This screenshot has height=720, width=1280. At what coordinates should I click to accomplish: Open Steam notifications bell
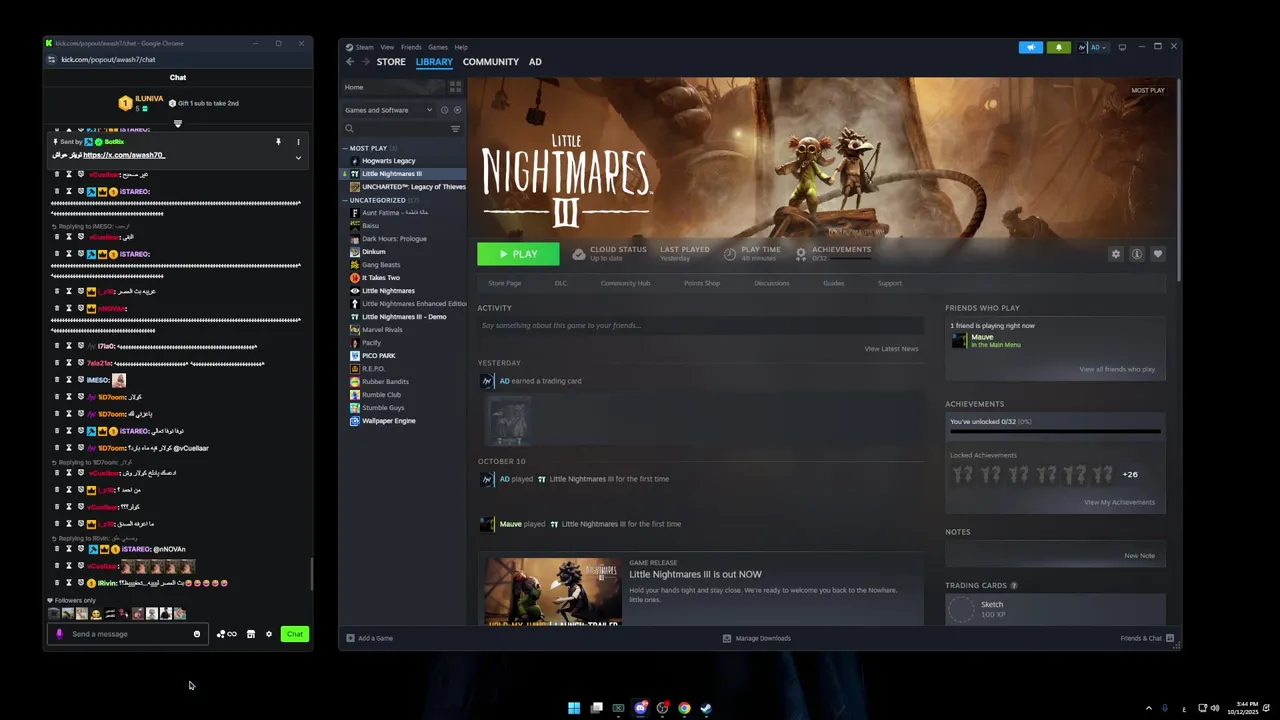point(1058,47)
